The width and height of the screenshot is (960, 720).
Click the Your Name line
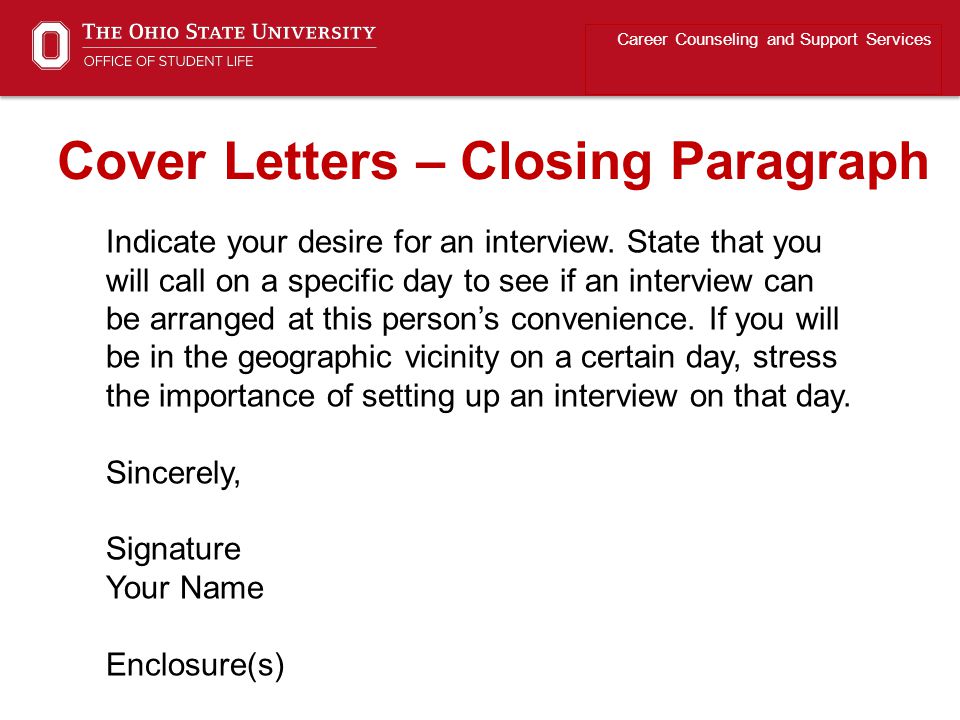[x=185, y=588]
